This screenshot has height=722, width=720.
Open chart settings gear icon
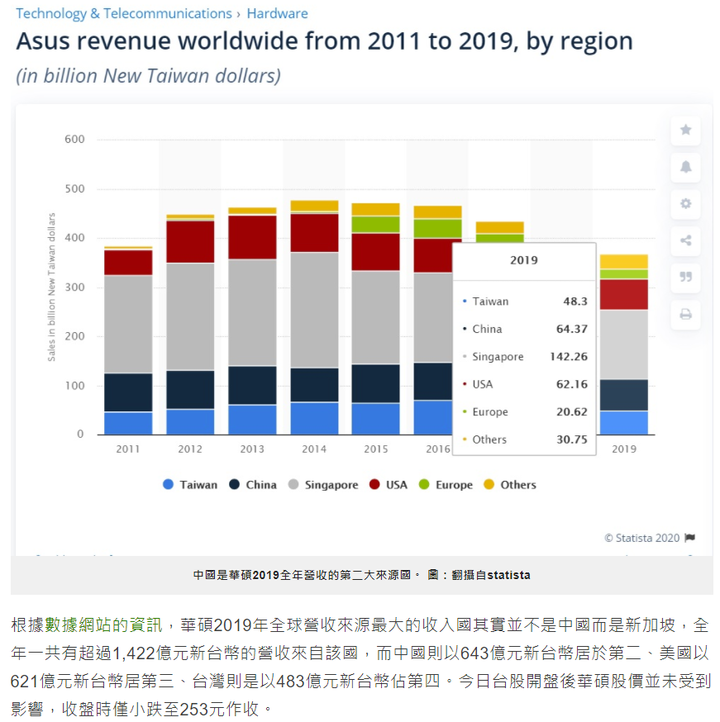tap(685, 204)
